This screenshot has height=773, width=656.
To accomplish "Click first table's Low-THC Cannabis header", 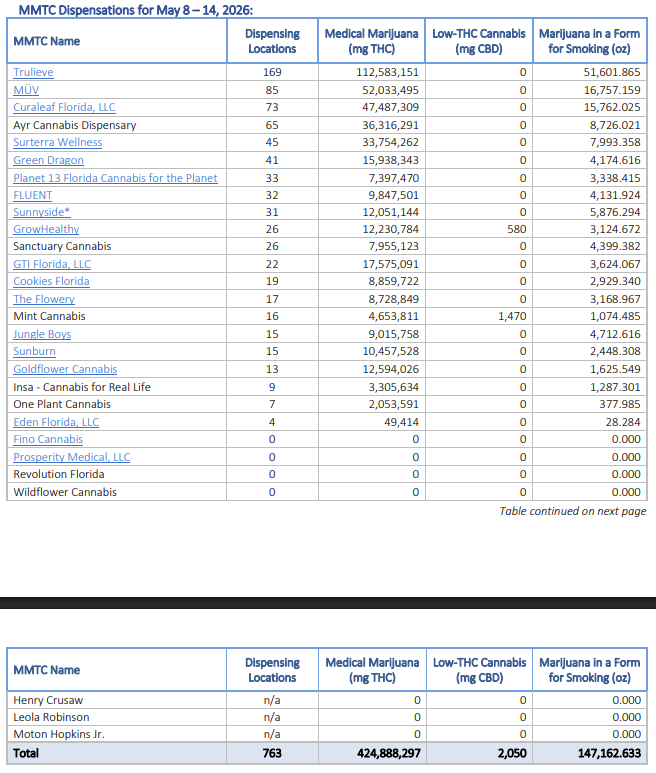I will [x=479, y=41].
